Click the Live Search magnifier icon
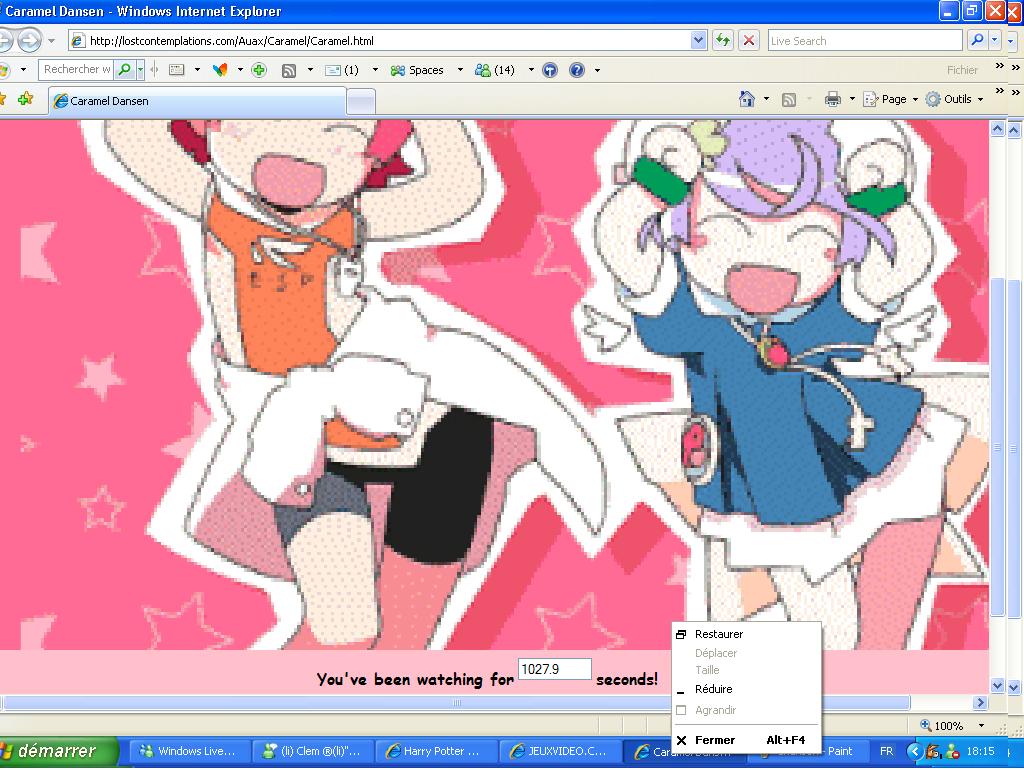The image size is (1024, 770). [977, 40]
